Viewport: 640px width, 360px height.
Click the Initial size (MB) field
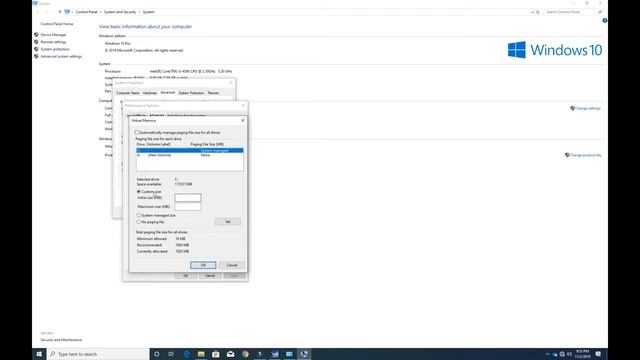coord(188,198)
